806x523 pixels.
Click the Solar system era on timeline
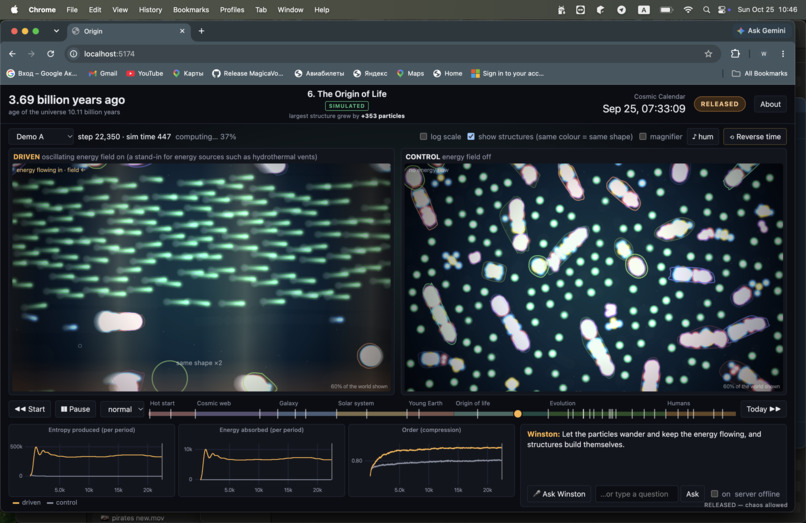tap(356, 404)
